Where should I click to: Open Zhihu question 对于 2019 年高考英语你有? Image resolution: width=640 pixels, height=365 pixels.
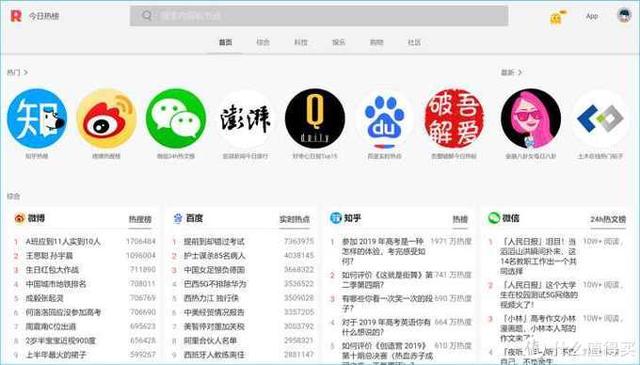click(x=386, y=327)
